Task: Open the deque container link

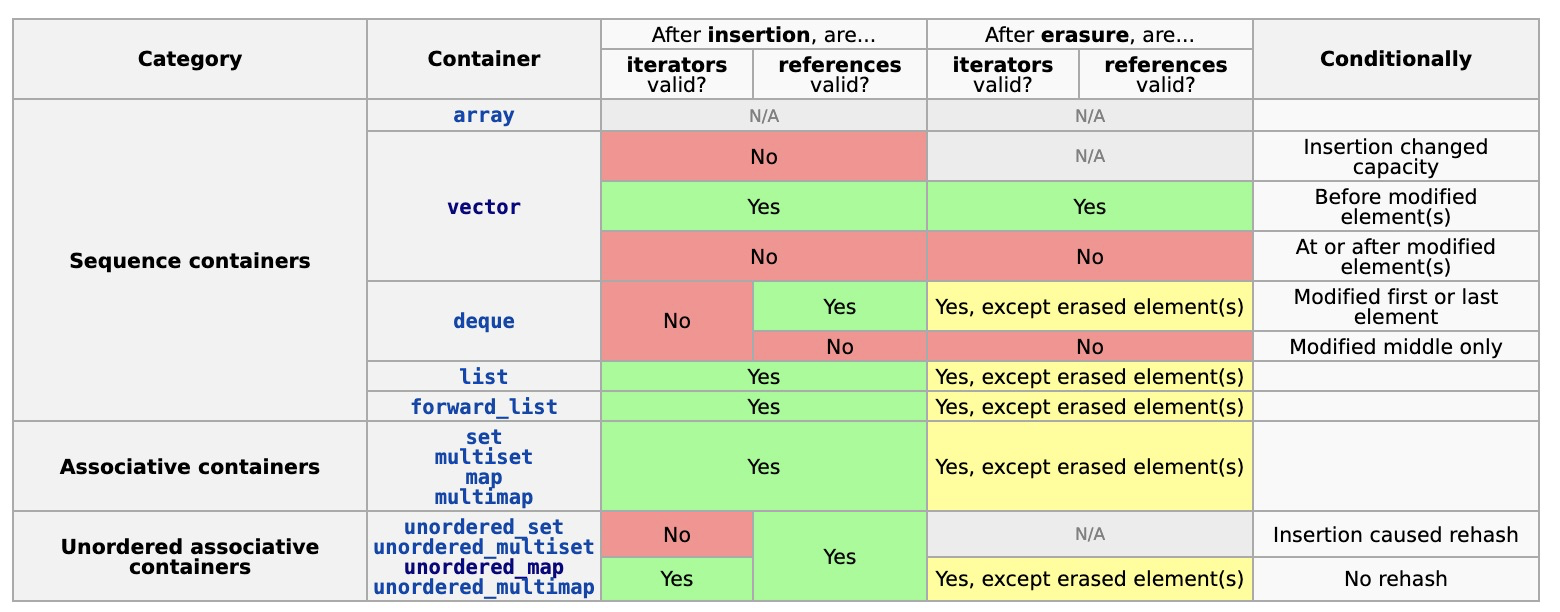Action: (484, 321)
